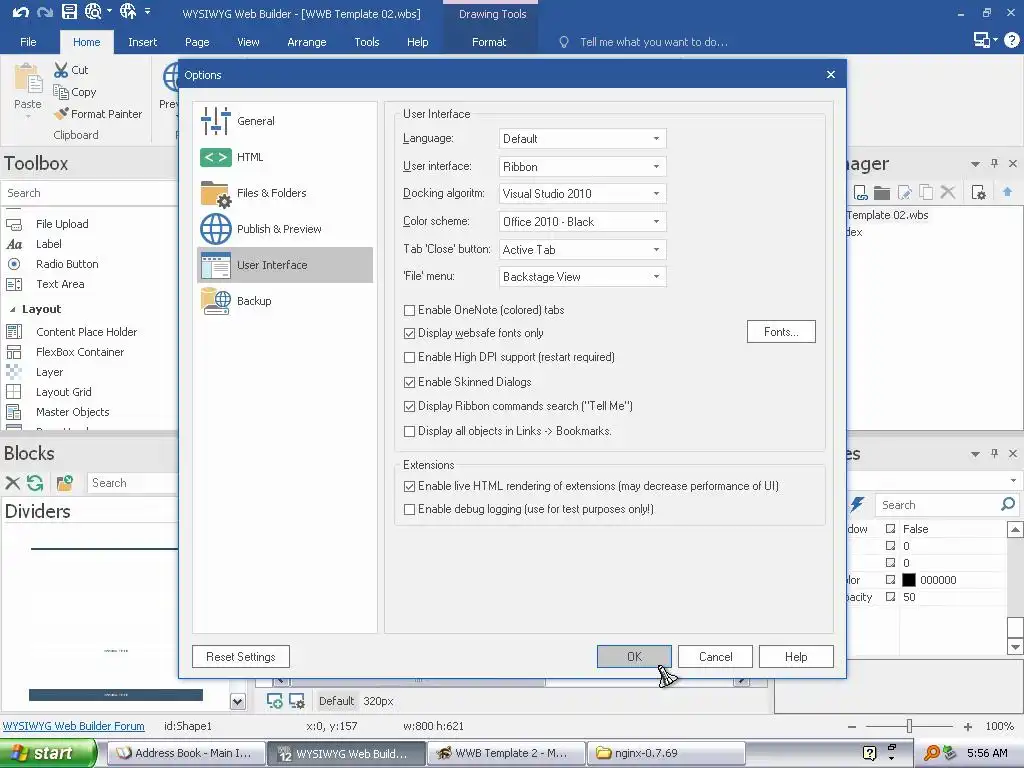Adjust the zoom slider handle in status bar
The height and width of the screenshot is (768, 1024).
pos(909,726)
